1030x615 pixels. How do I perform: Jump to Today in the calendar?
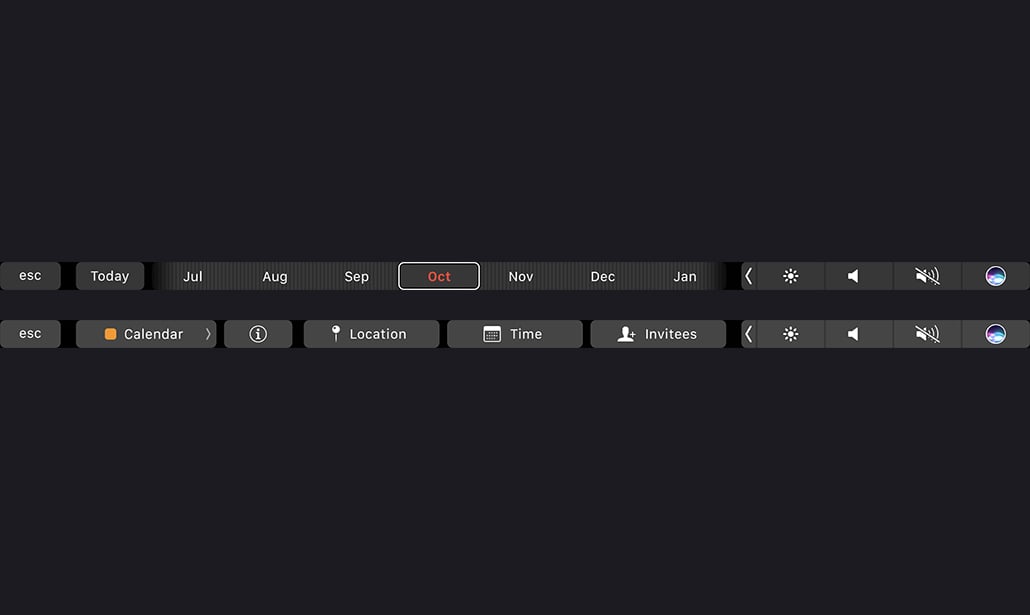pos(110,276)
